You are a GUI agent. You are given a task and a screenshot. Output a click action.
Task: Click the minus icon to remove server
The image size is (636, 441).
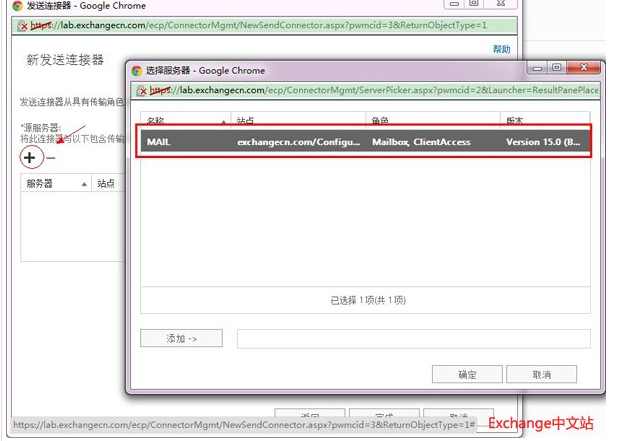coord(52,159)
